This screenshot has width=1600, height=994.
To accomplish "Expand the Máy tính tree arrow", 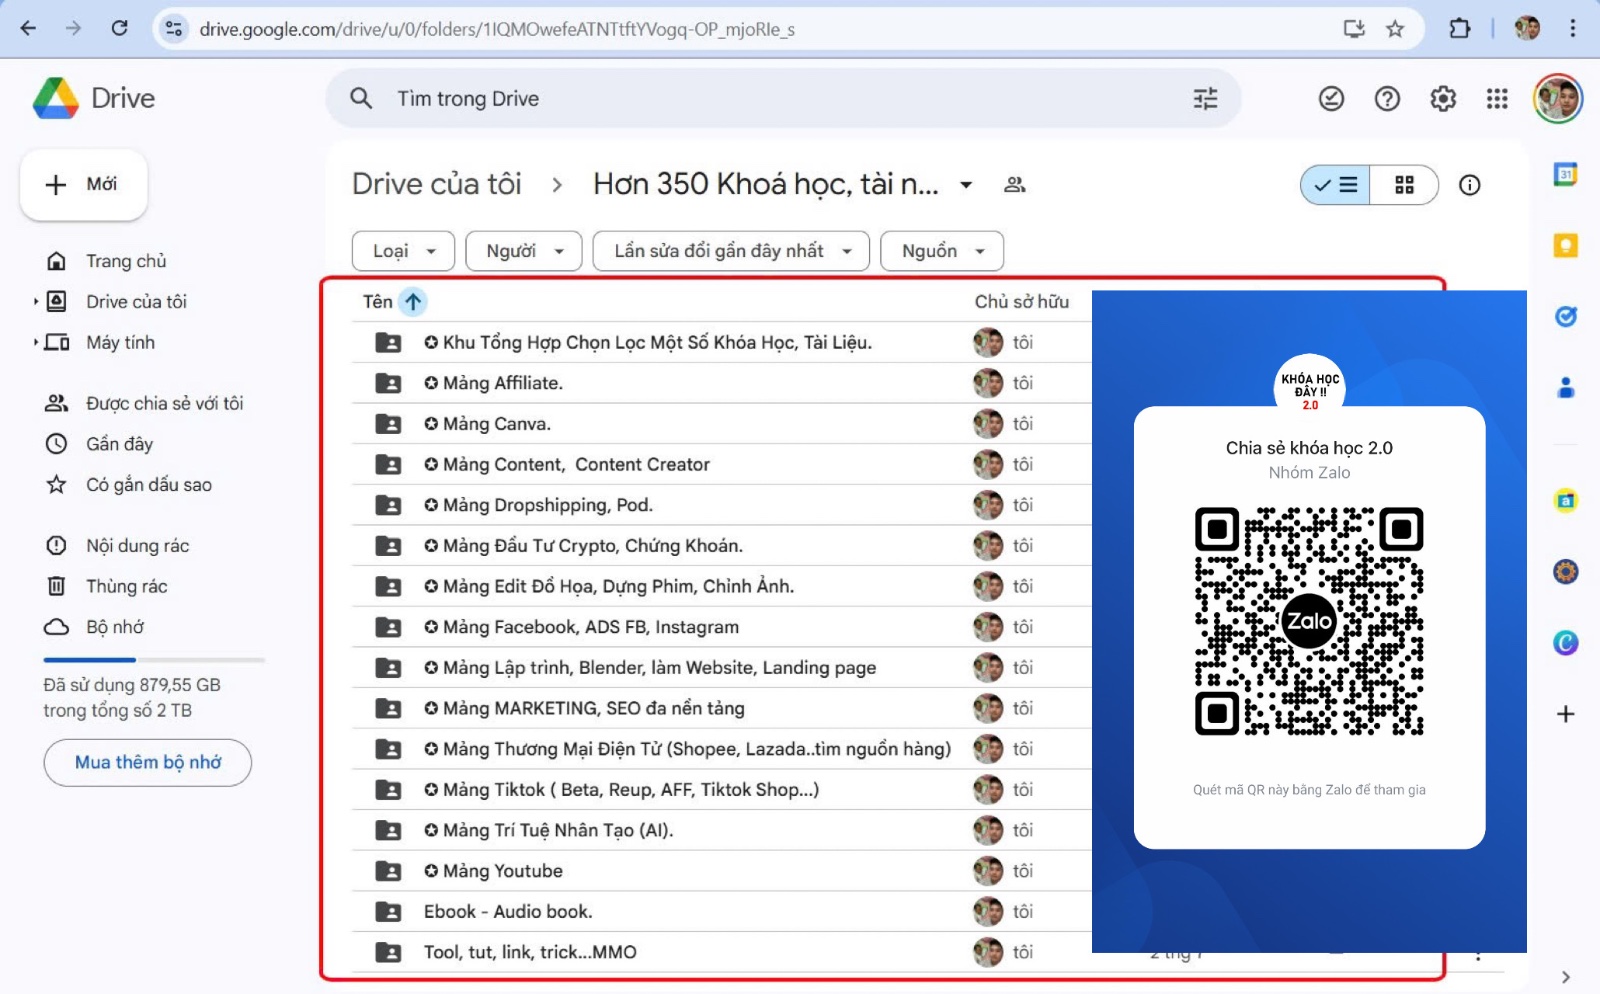I will pyautogui.click(x=36, y=342).
